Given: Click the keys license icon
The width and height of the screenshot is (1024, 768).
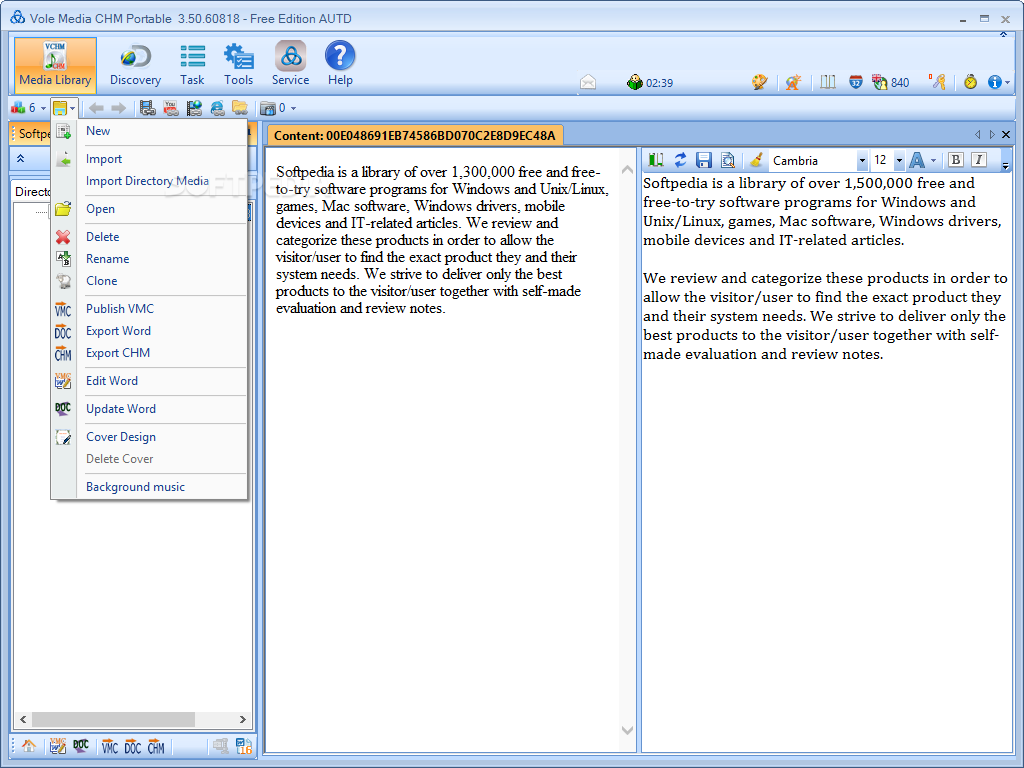Looking at the screenshot, I should pos(937,82).
